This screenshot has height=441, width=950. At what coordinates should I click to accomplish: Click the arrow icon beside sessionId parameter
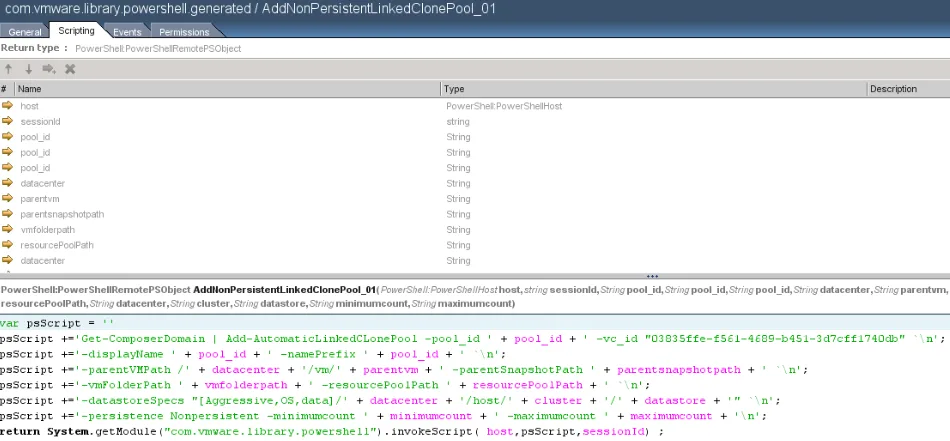point(7,121)
